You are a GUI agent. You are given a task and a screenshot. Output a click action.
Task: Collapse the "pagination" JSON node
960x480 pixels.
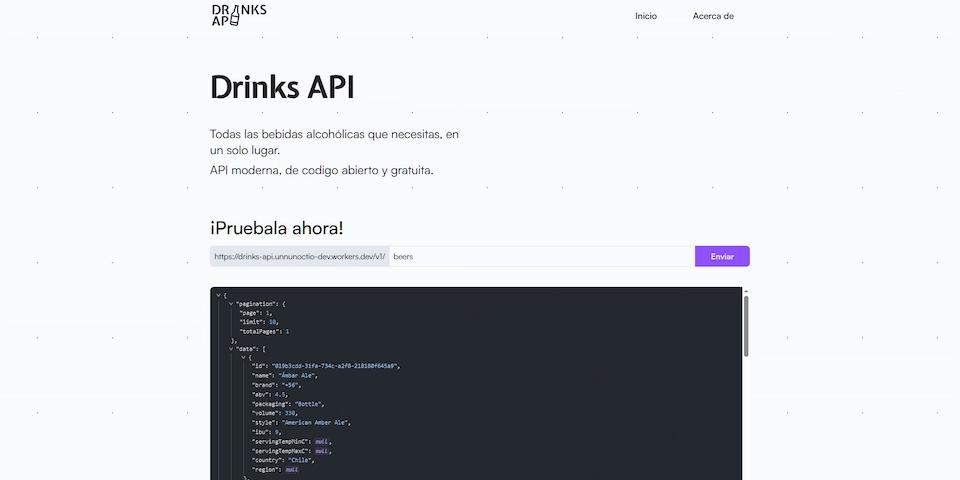coord(231,304)
